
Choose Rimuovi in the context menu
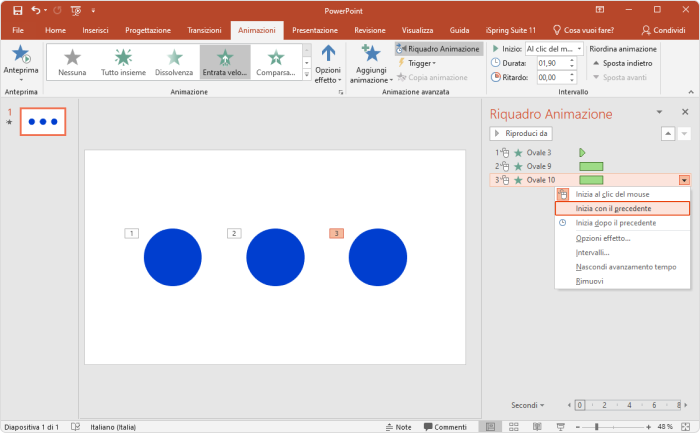click(x=622, y=281)
